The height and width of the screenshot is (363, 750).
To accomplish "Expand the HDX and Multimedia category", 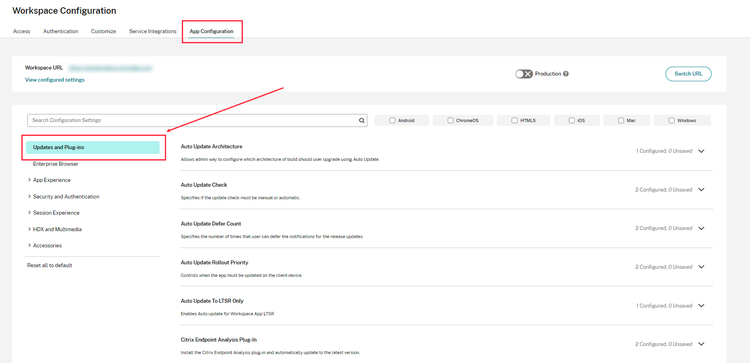I will coord(30,229).
